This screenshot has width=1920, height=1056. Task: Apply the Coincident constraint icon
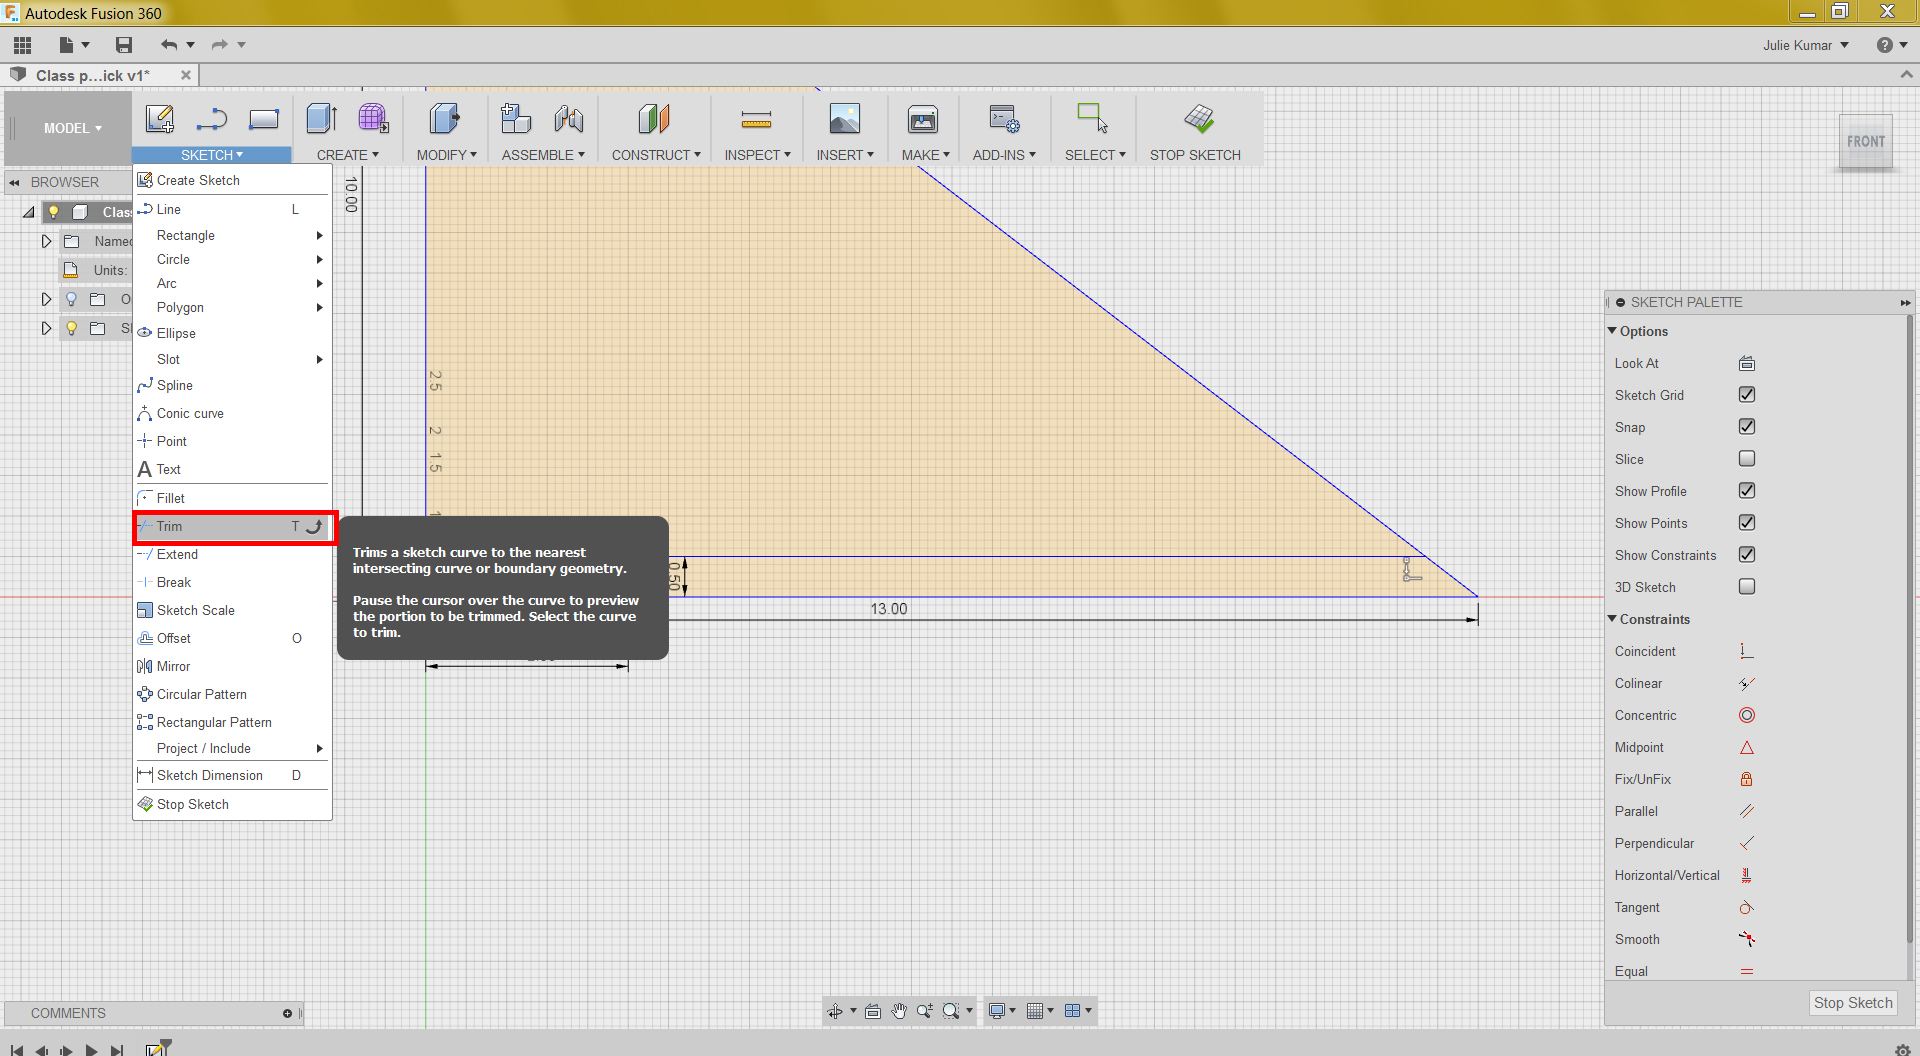(1747, 651)
